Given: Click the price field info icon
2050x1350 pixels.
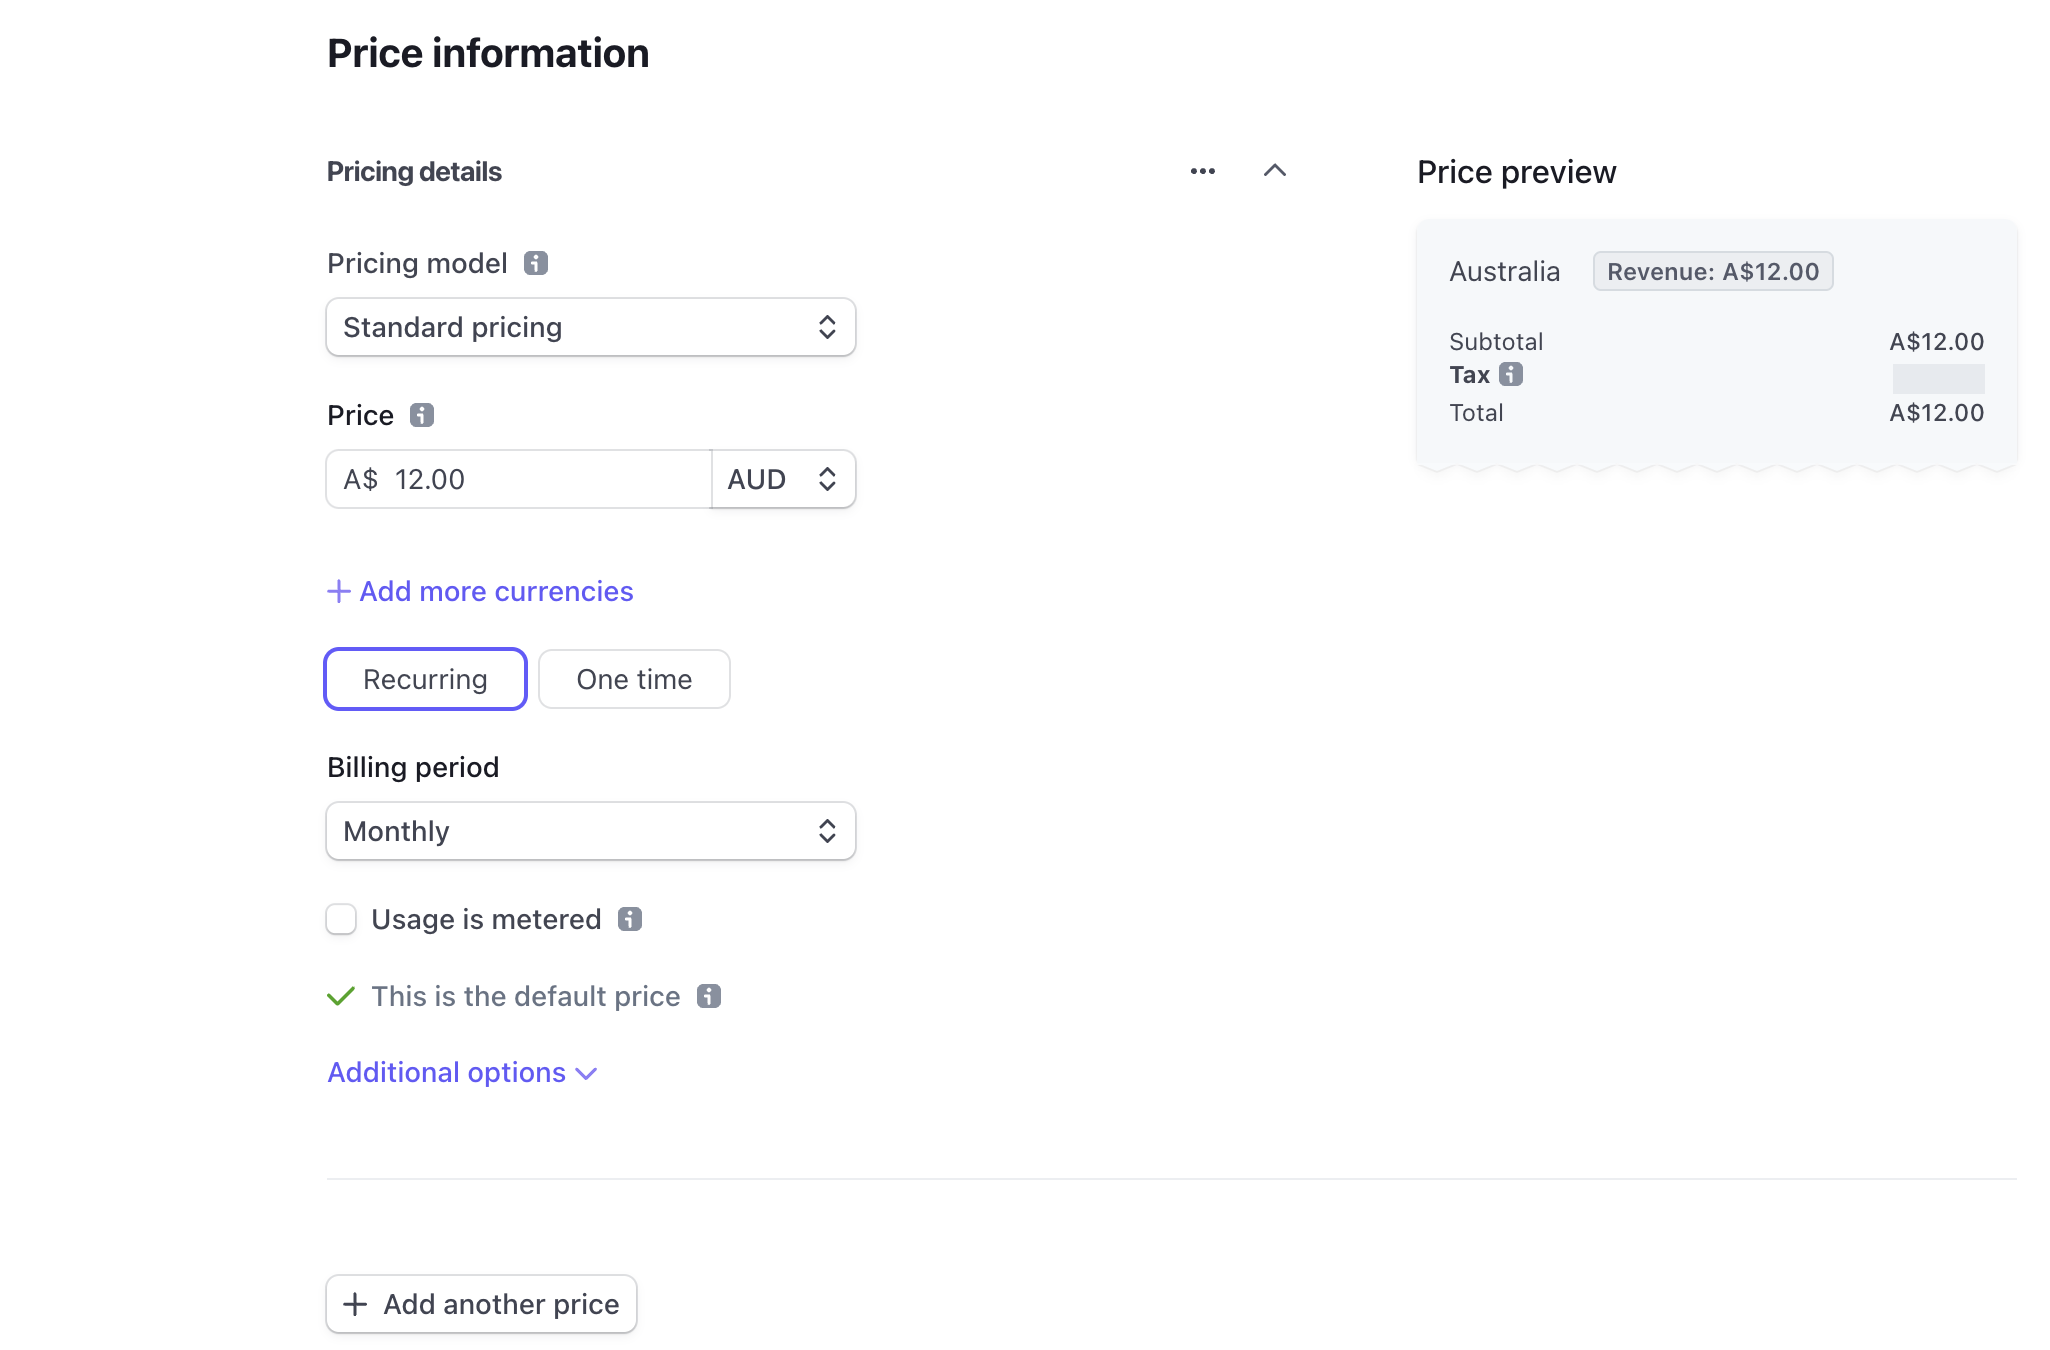Looking at the screenshot, I should (422, 416).
